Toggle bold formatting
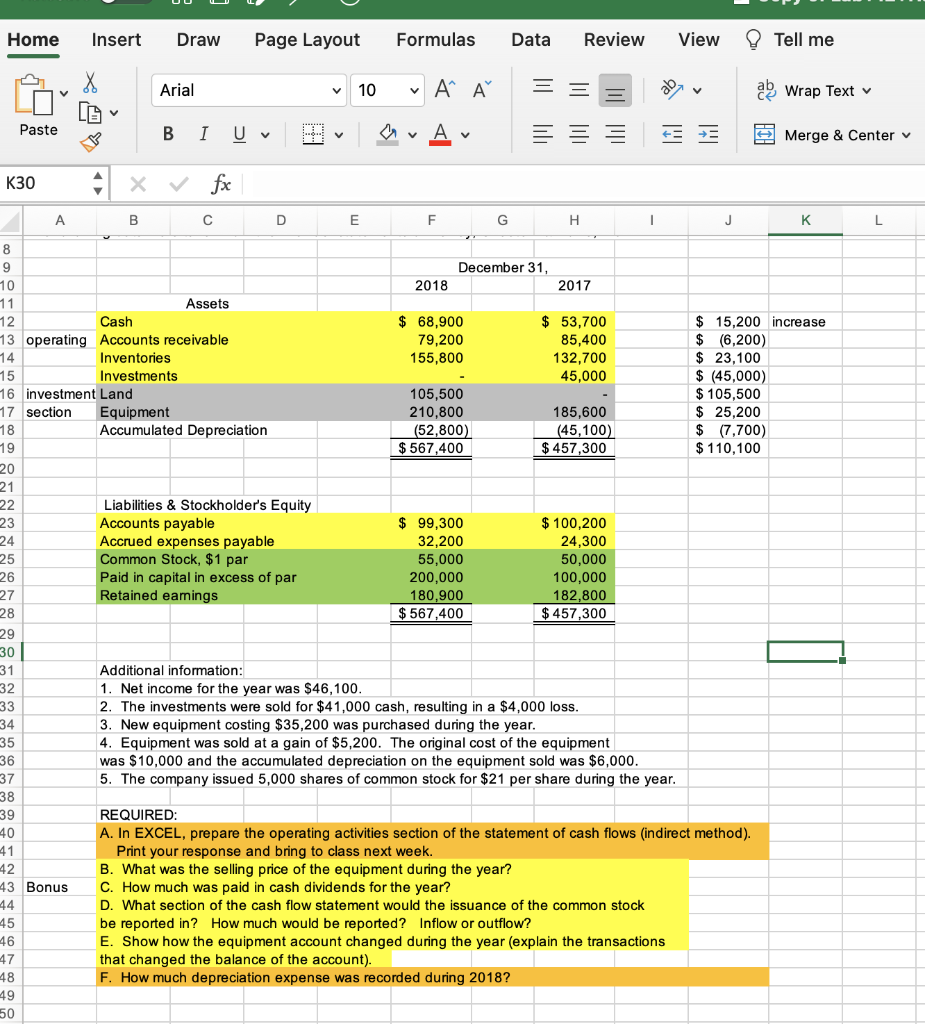Viewport: 925px width, 1024px height. point(167,133)
